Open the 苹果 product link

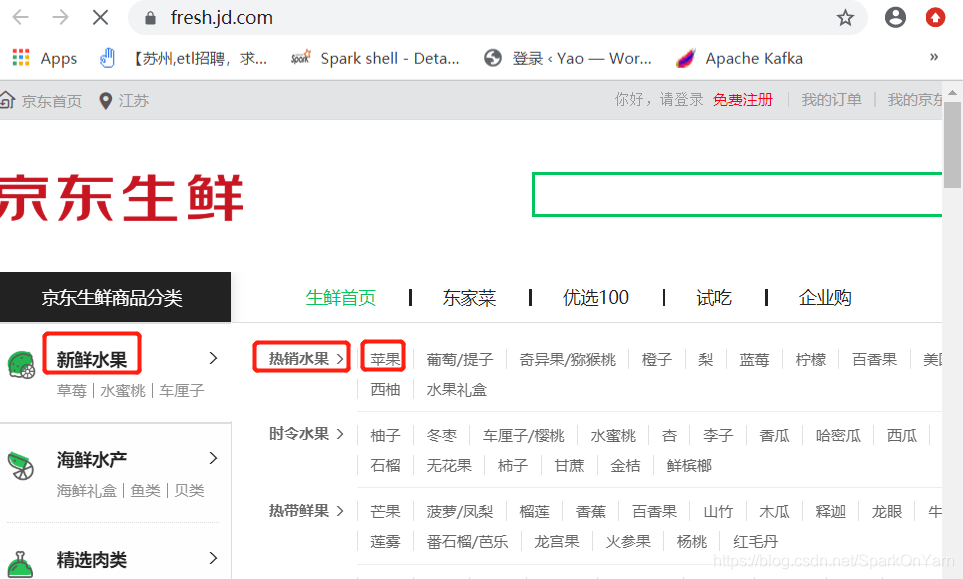pyautogui.click(x=383, y=359)
